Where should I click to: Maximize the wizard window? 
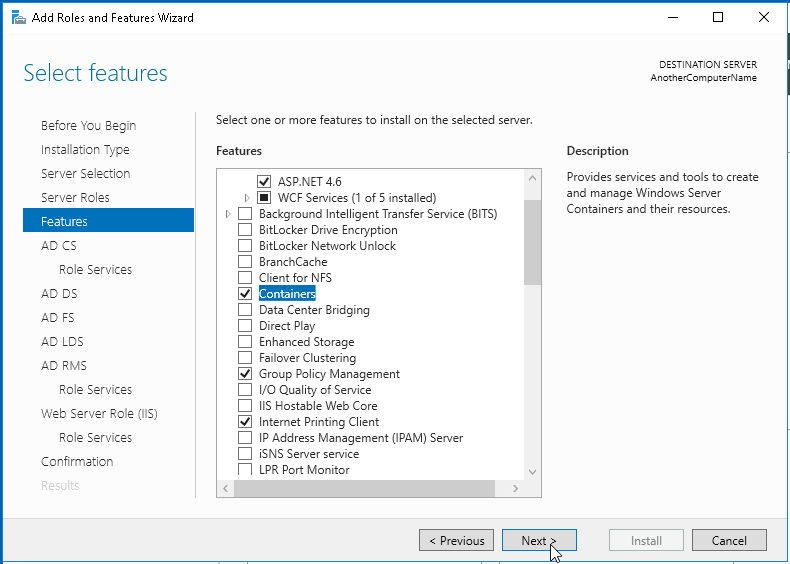(x=718, y=17)
